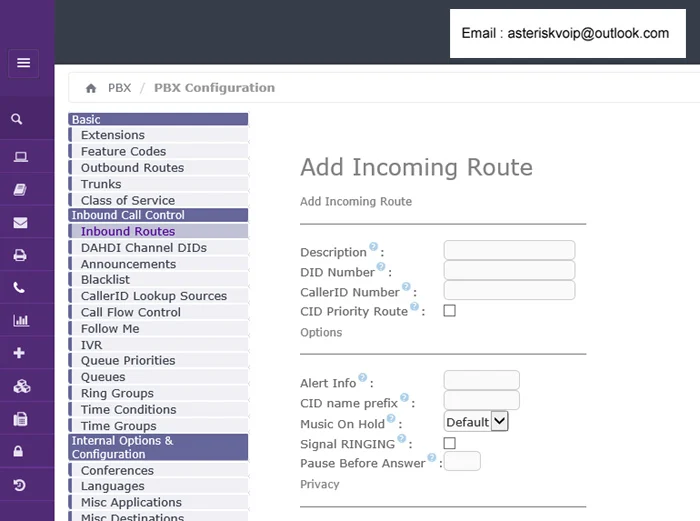Open Follow Me settings
The height and width of the screenshot is (521, 700).
click(x=158, y=329)
